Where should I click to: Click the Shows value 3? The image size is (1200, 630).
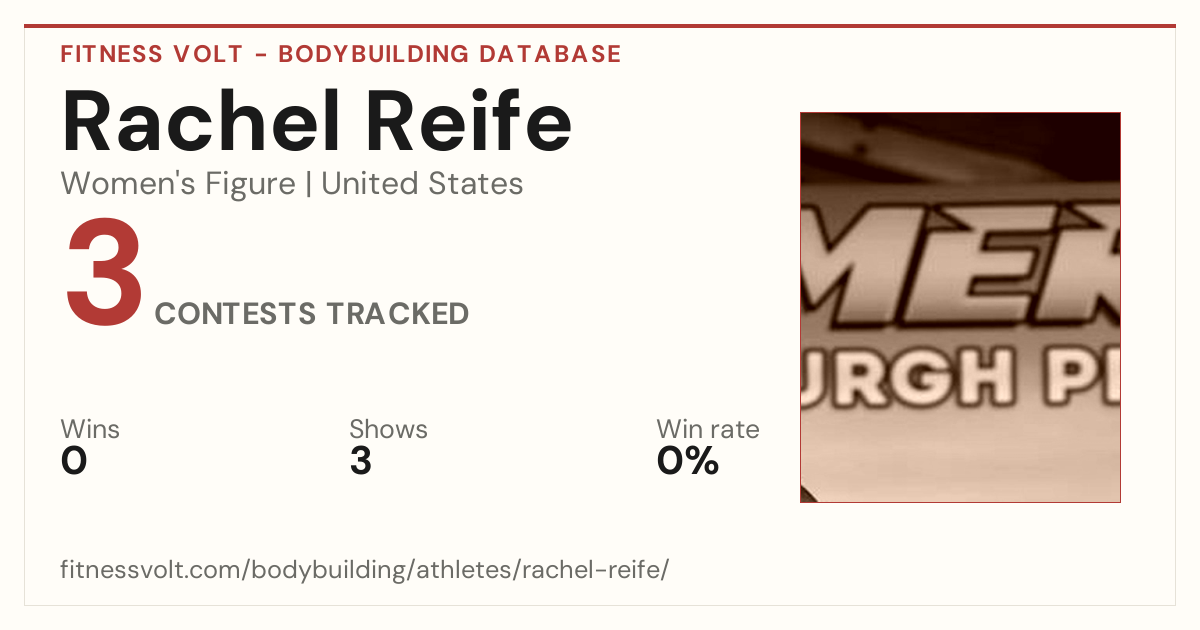(361, 462)
